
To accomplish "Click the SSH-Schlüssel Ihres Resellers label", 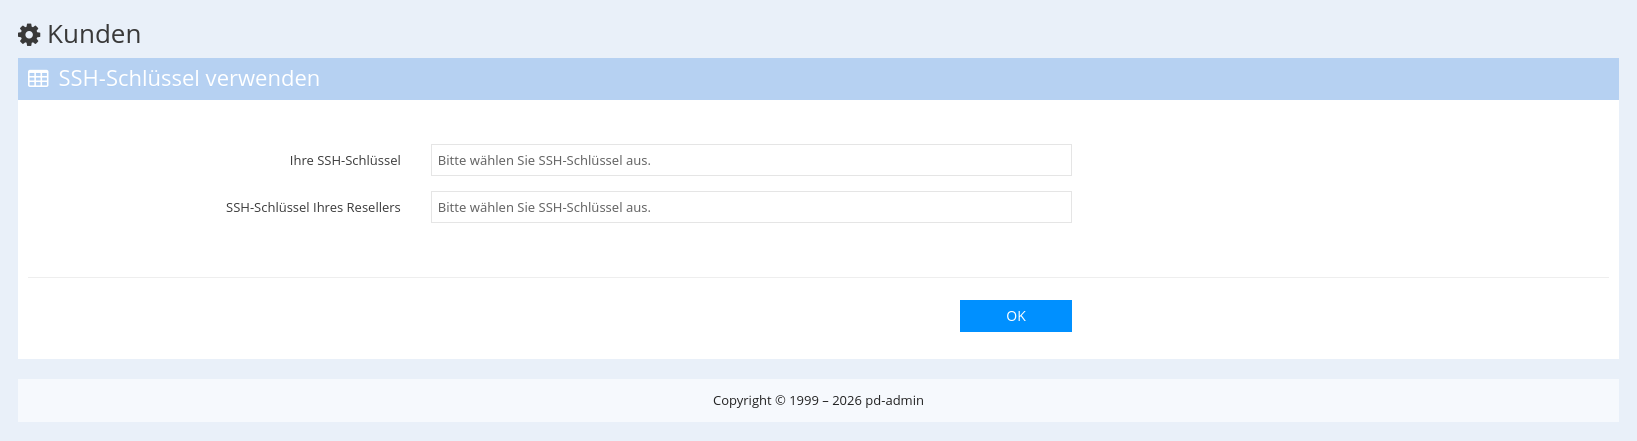I will coord(313,207).
